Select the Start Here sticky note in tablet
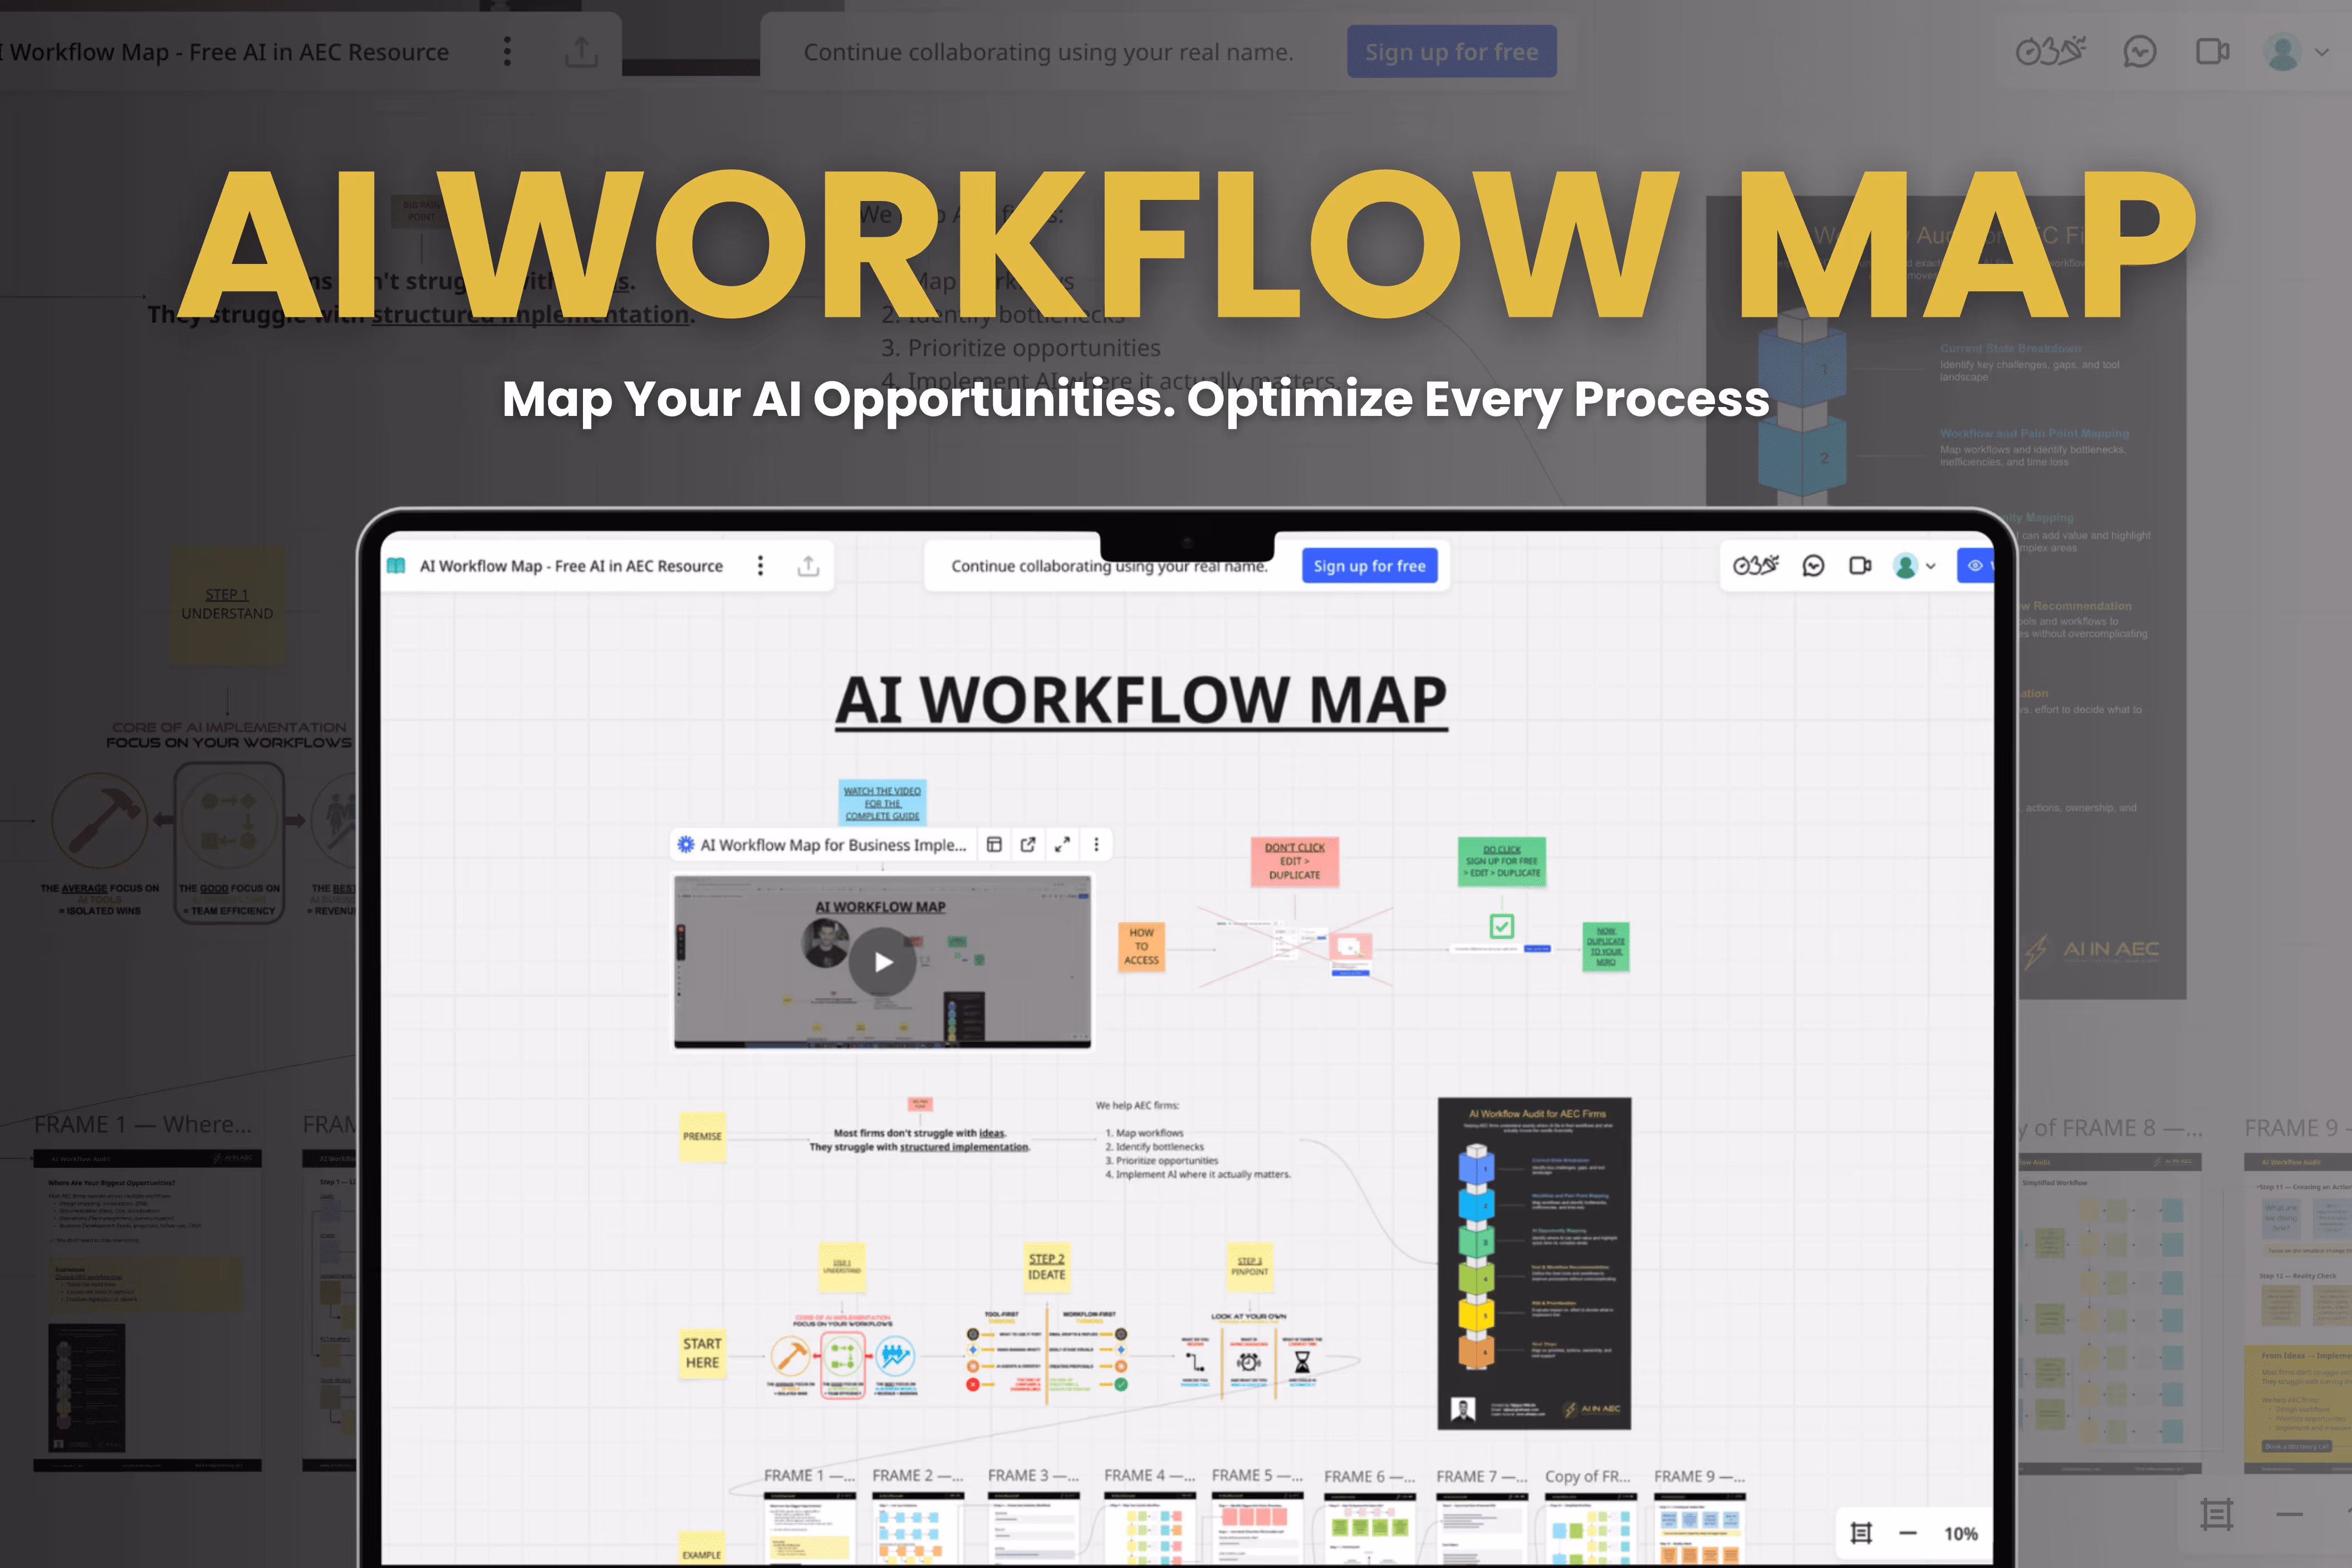The image size is (2352, 1568). coord(702,1353)
